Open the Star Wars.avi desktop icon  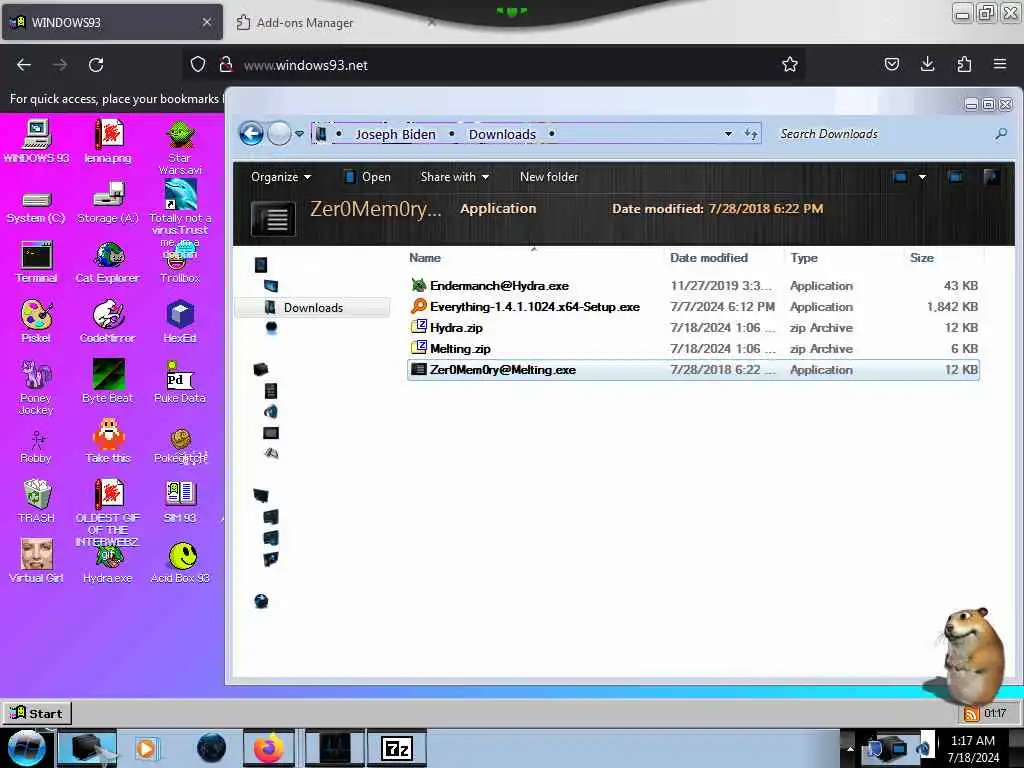click(x=180, y=147)
